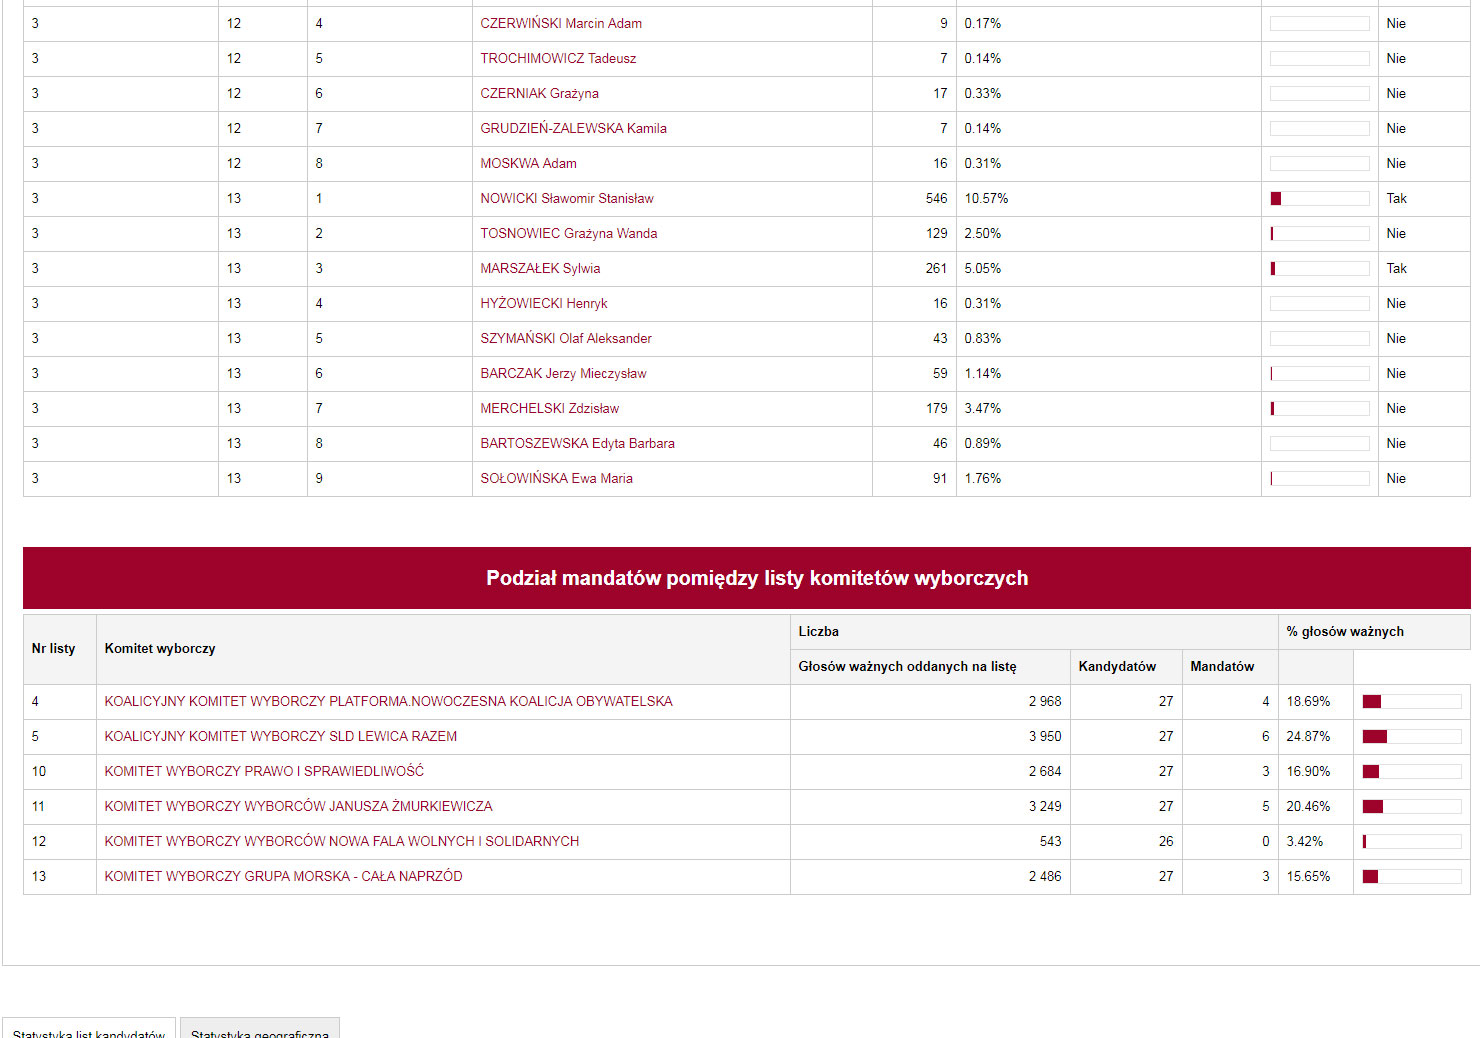The image size is (1480, 1038).
Task: Switch to Statystyka geograficzna tab
Action: (260, 1031)
